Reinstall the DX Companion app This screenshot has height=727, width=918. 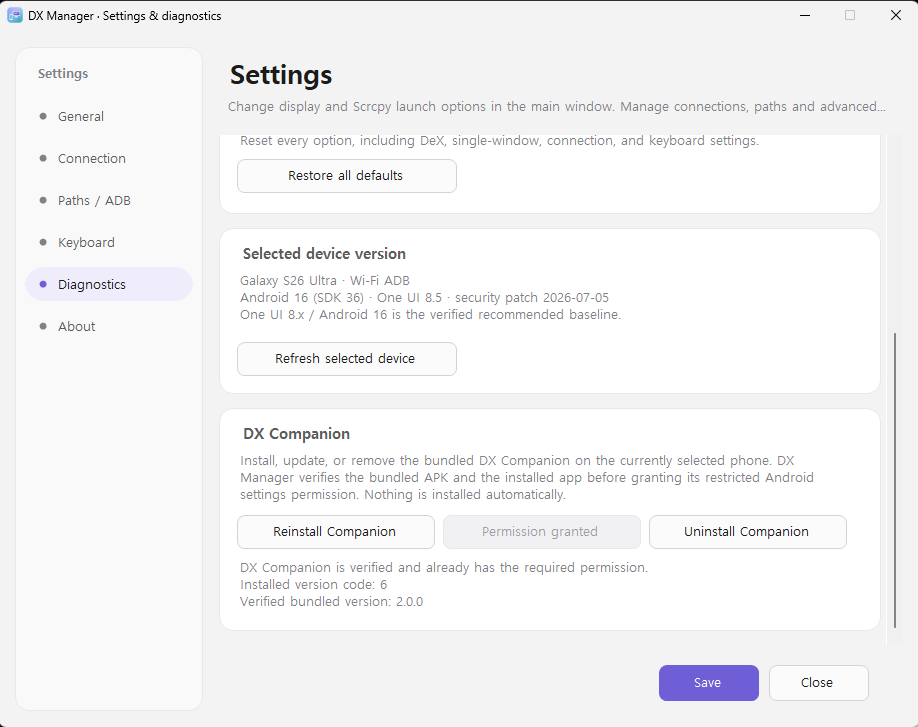point(335,532)
